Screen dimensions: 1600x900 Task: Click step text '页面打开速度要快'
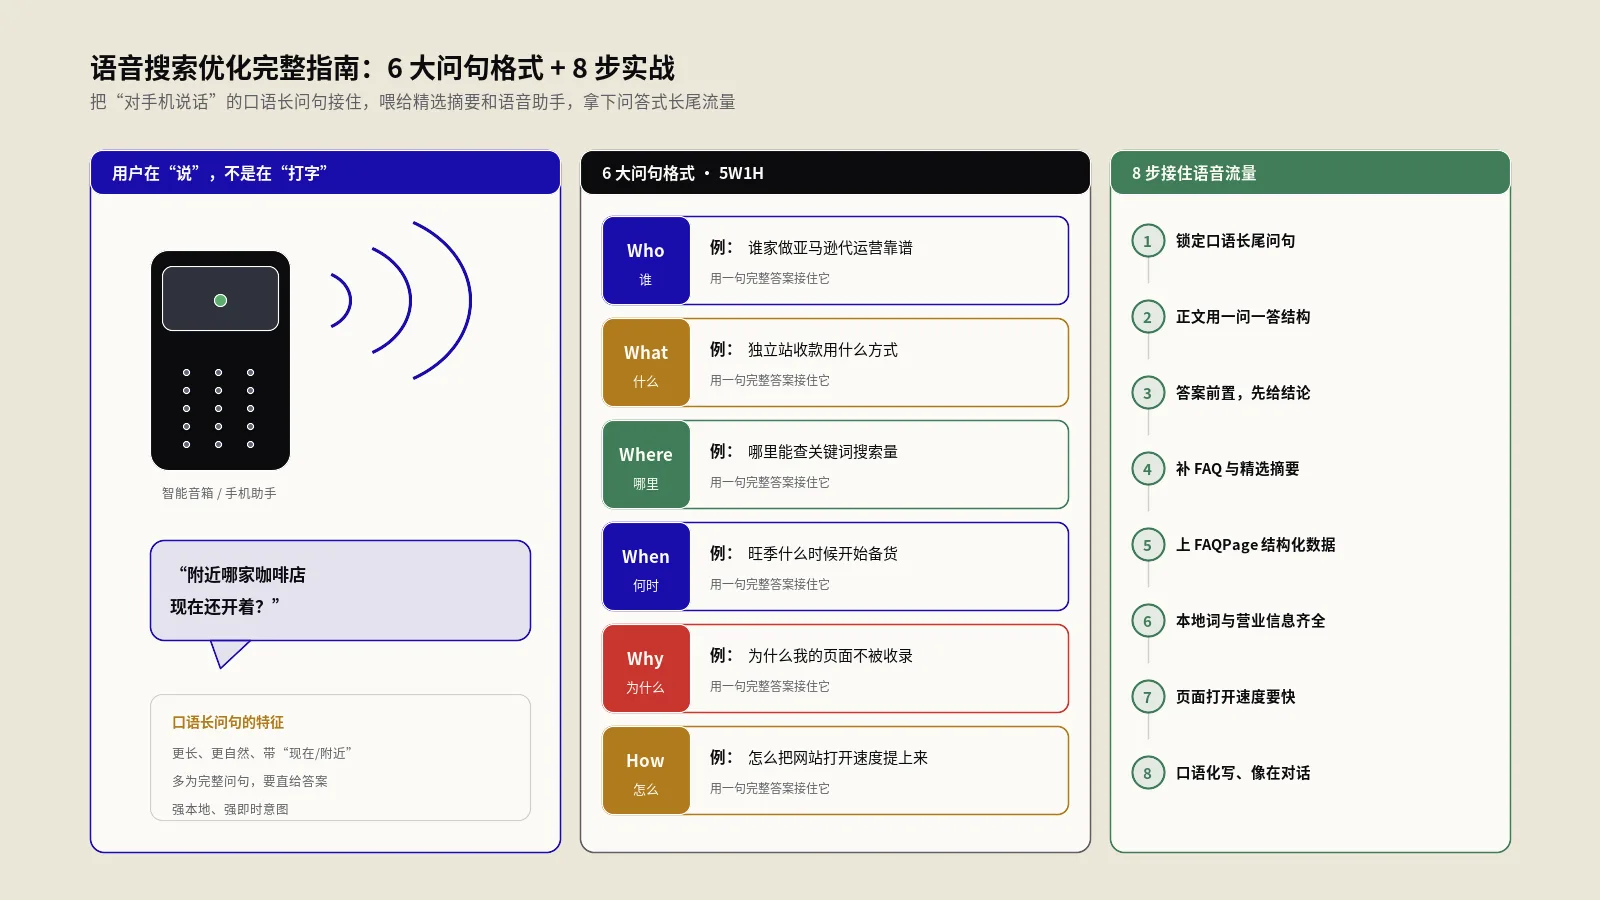tap(1236, 697)
